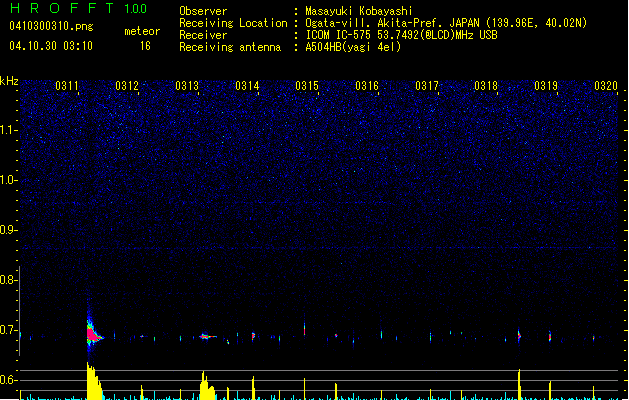Screen dimensions: 629x400
Task: Click the yellow intensity peak after 0313
Action: (x=207, y=386)
